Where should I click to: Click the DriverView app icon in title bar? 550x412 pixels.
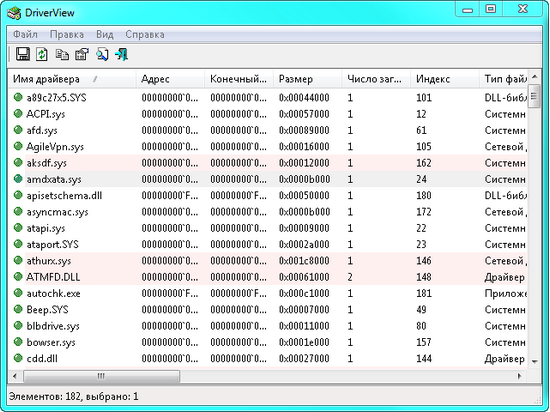pyautogui.click(x=14, y=13)
